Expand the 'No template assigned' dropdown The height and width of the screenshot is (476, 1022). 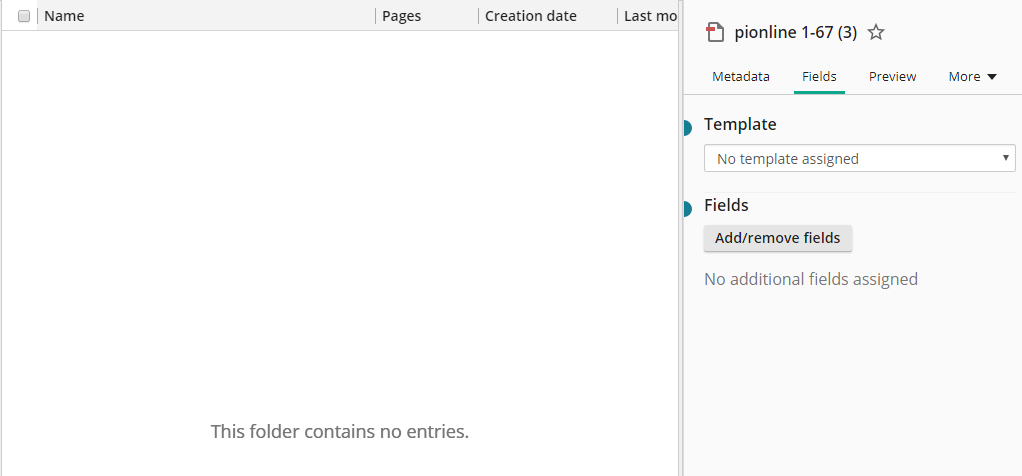click(859, 159)
